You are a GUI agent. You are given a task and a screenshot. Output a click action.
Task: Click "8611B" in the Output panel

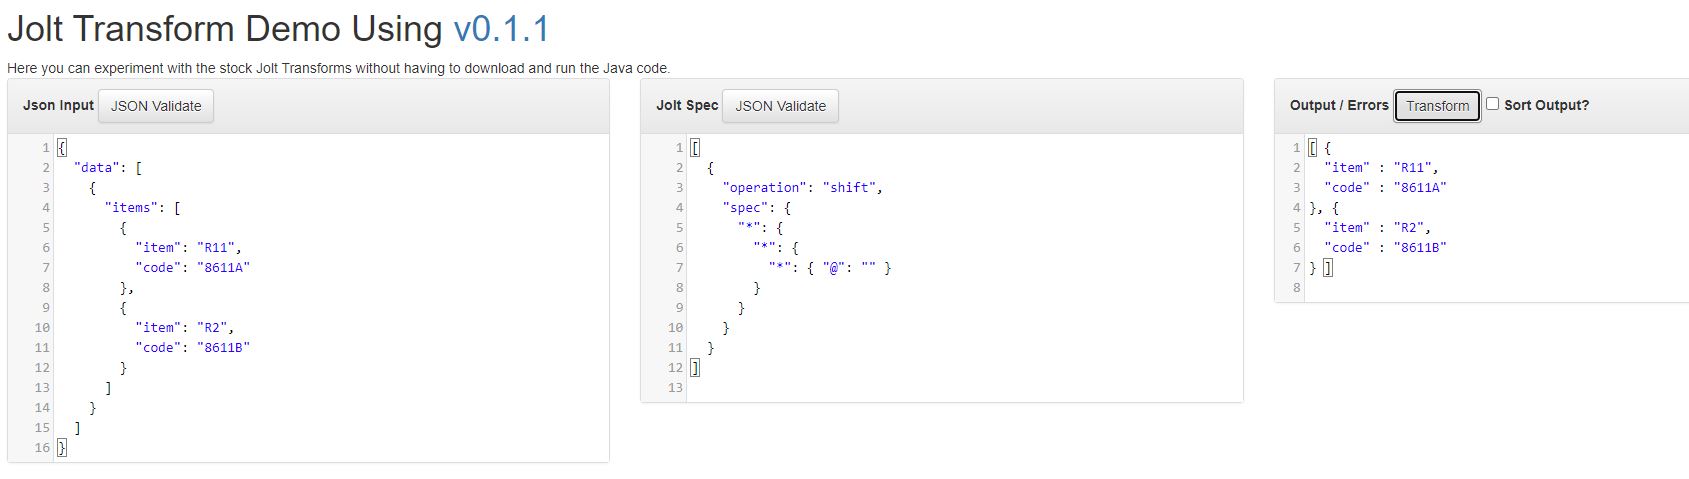(1420, 248)
